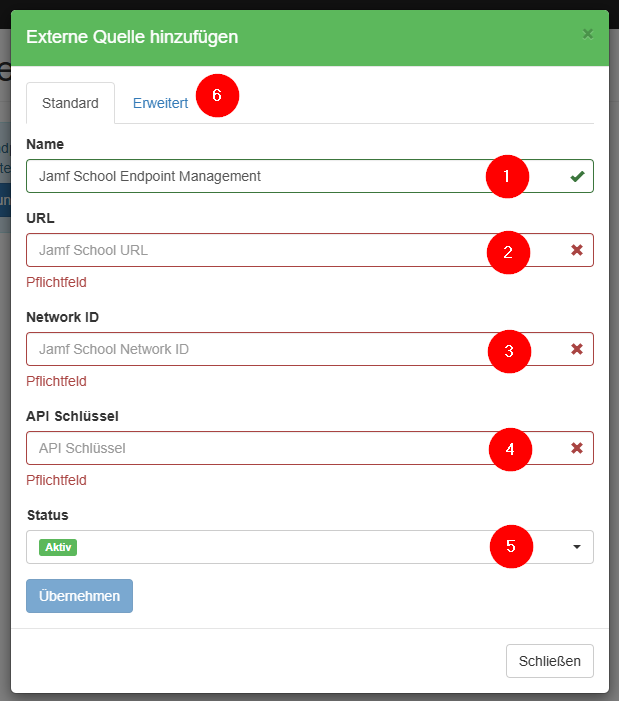The width and height of the screenshot is (619, 701).
Task: Click red marker number 1
Action: pyautogui.click(x=507, y=177)
